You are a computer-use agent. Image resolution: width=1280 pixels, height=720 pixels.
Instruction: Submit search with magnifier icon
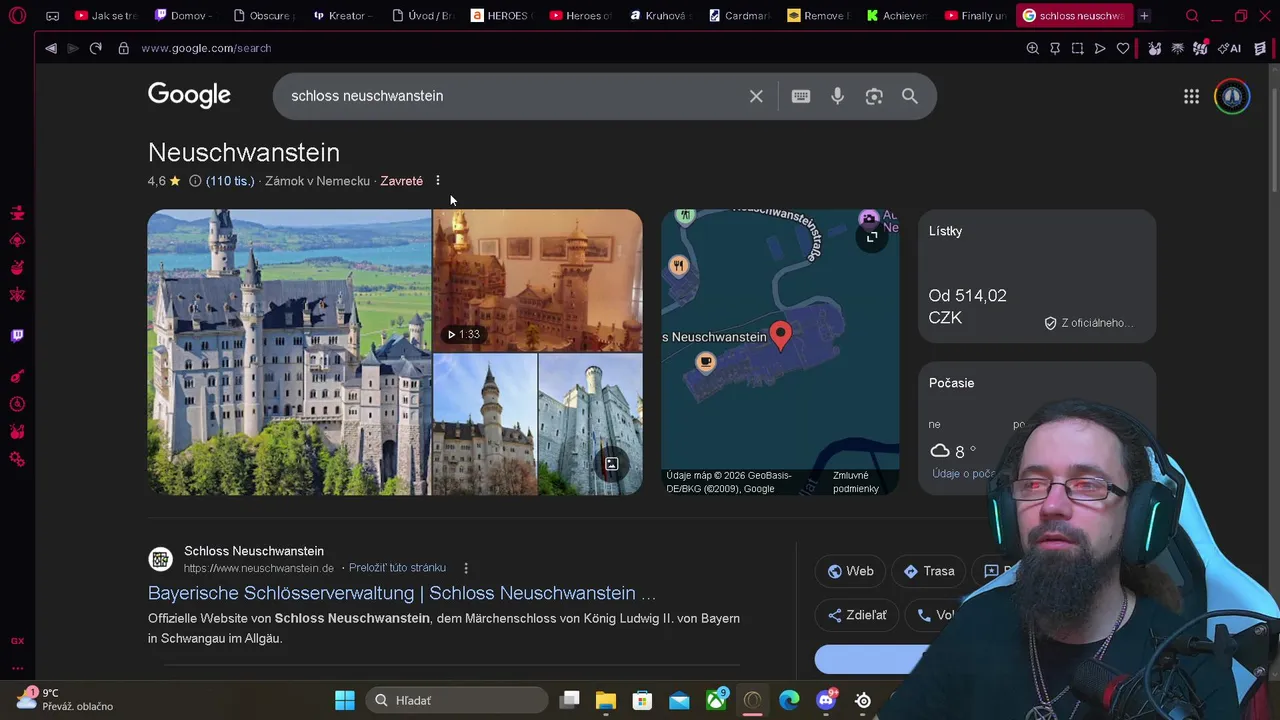pos(910,96)
